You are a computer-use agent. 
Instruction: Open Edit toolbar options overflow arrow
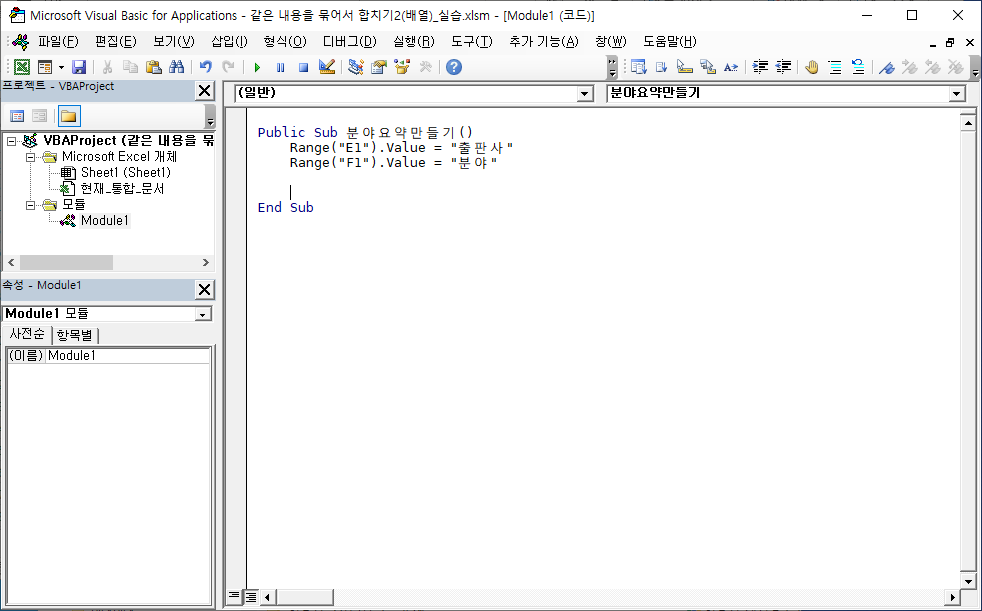click(x=975, y=68)
